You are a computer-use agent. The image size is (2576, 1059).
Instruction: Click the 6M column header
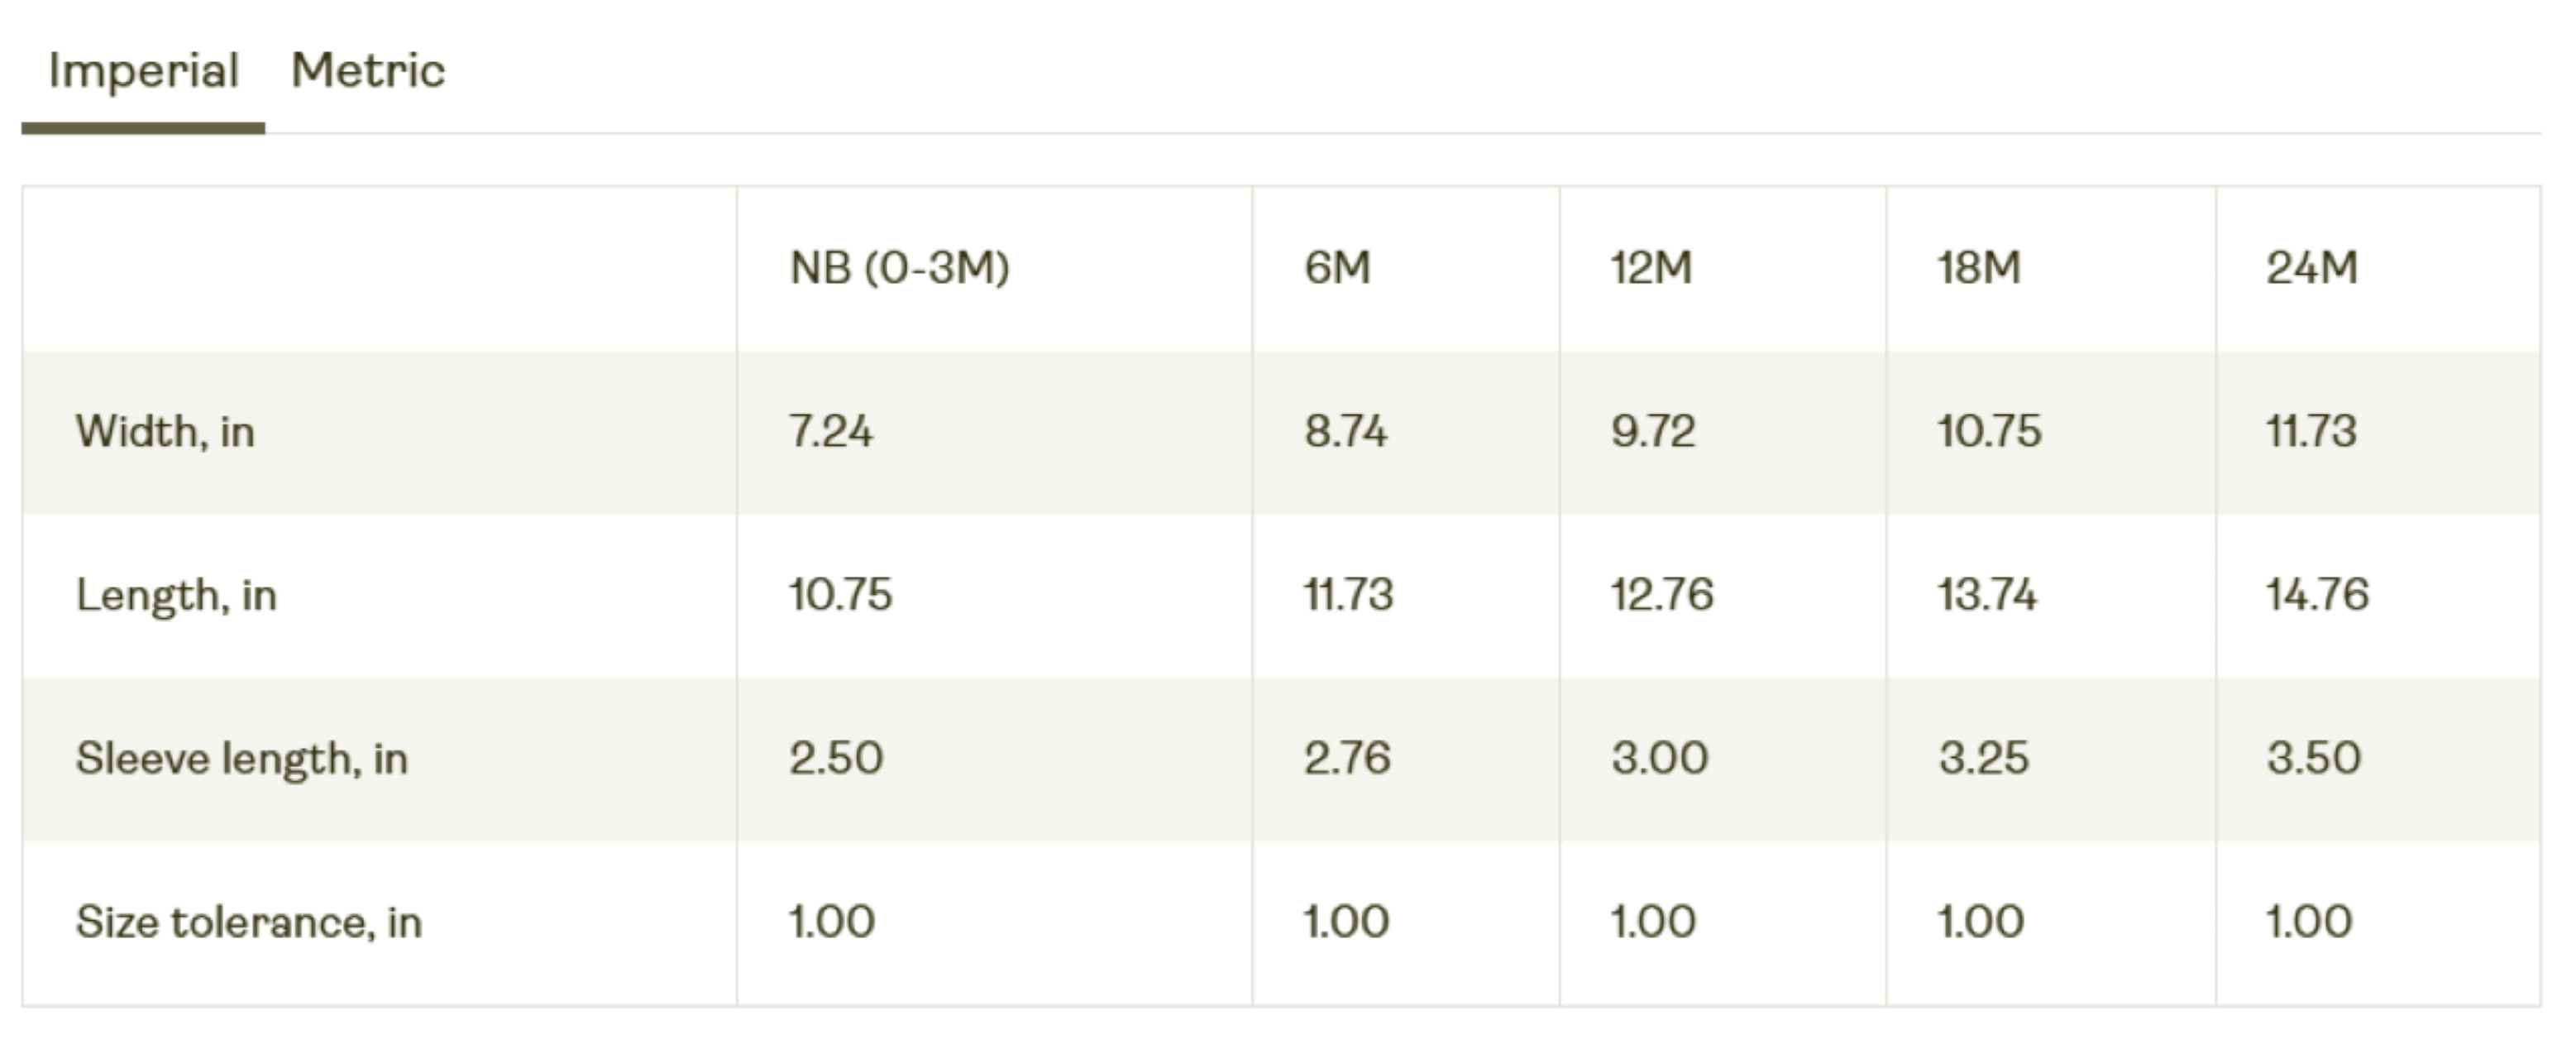pos(1337,268)
